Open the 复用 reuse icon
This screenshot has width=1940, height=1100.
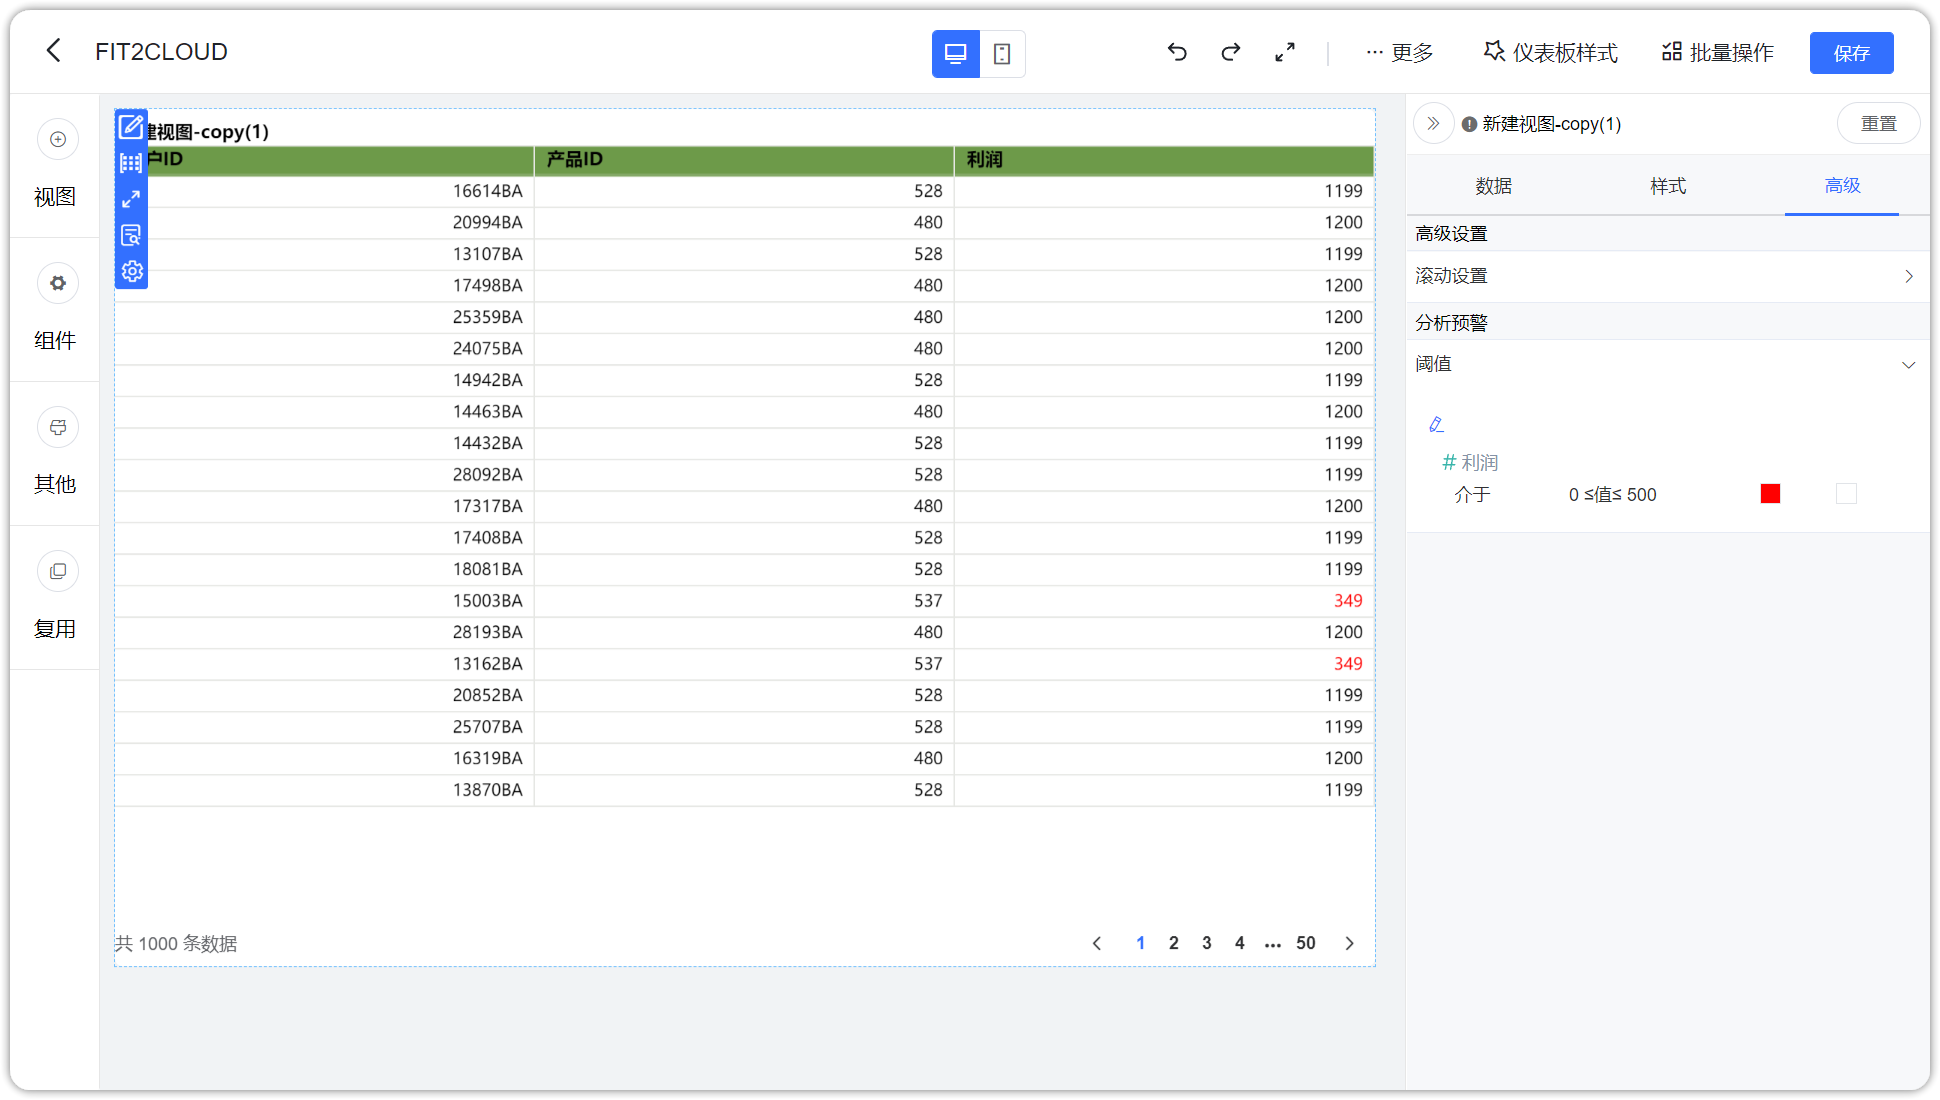[58, 571]
